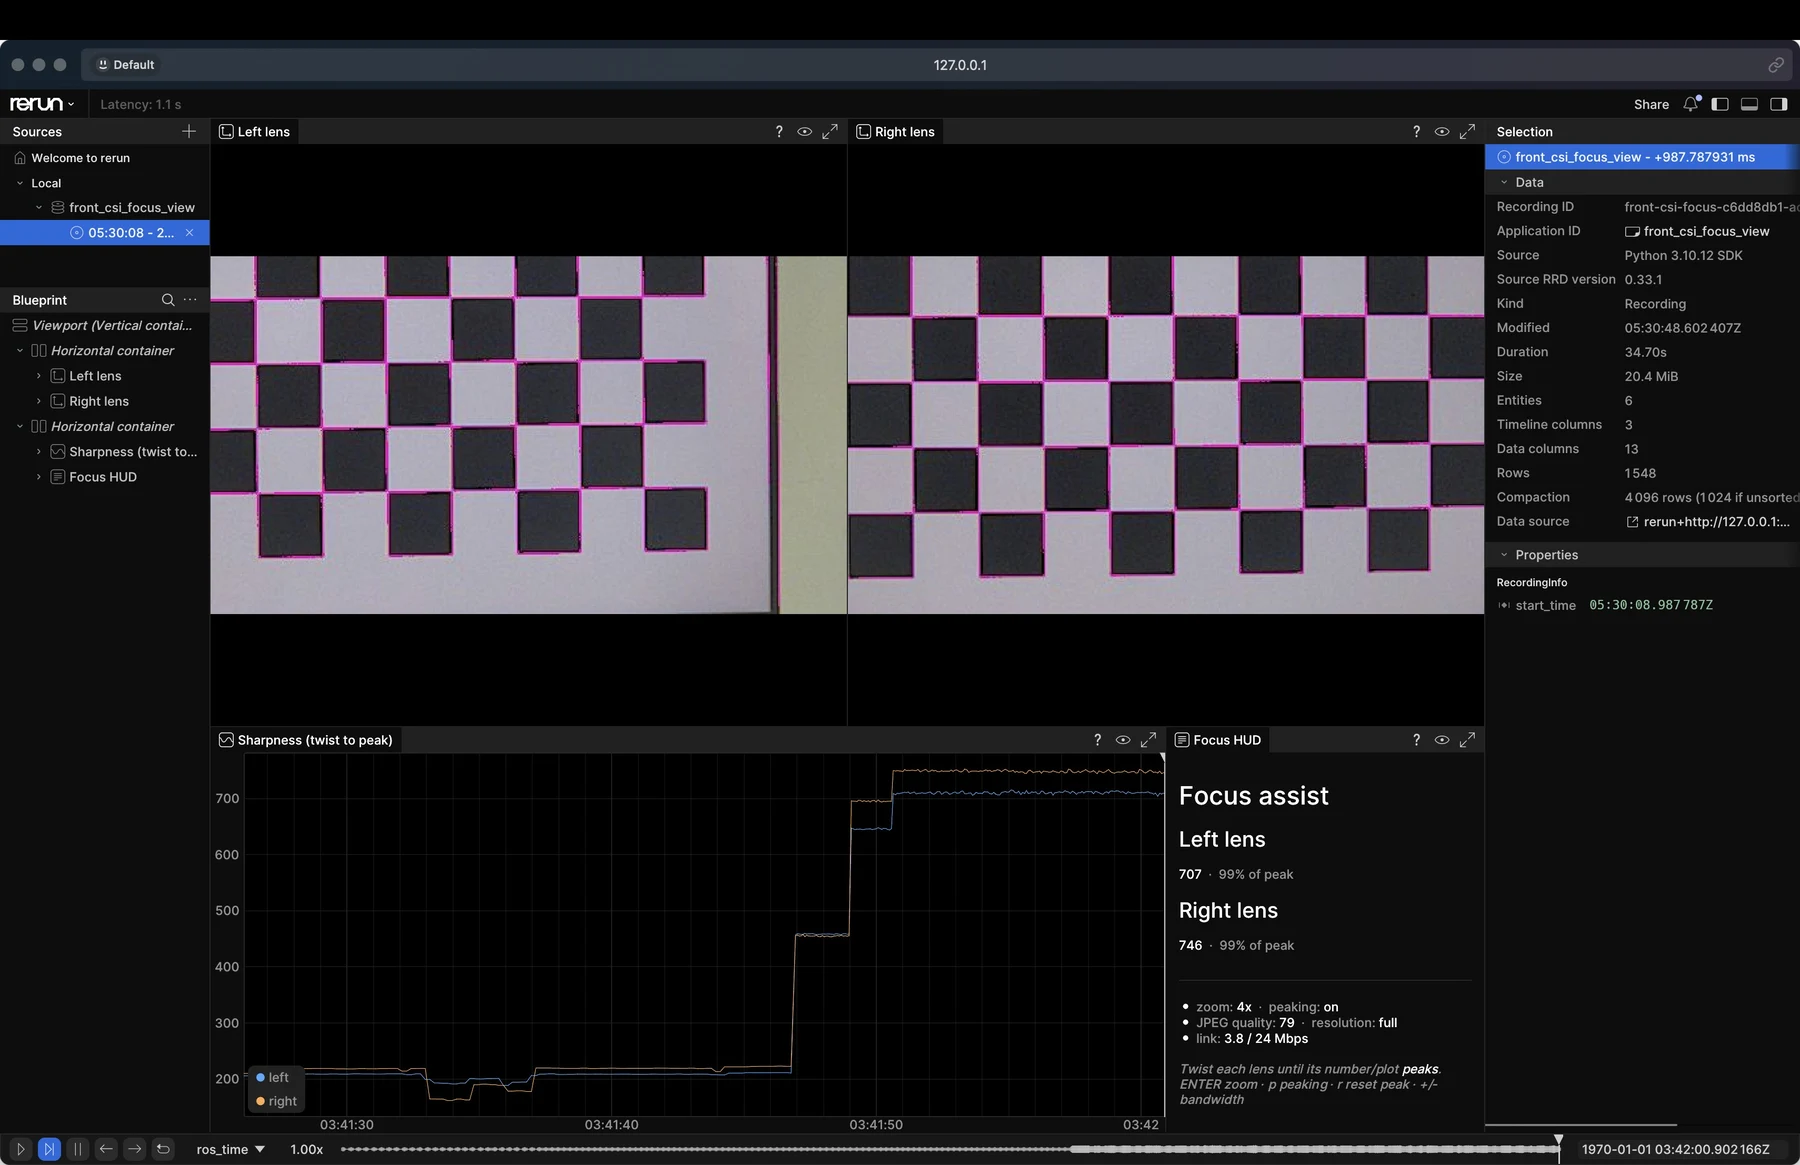The image size is (1800, 1165).
Task: Expand Left lens in blueprint tree
Action: 39,376
